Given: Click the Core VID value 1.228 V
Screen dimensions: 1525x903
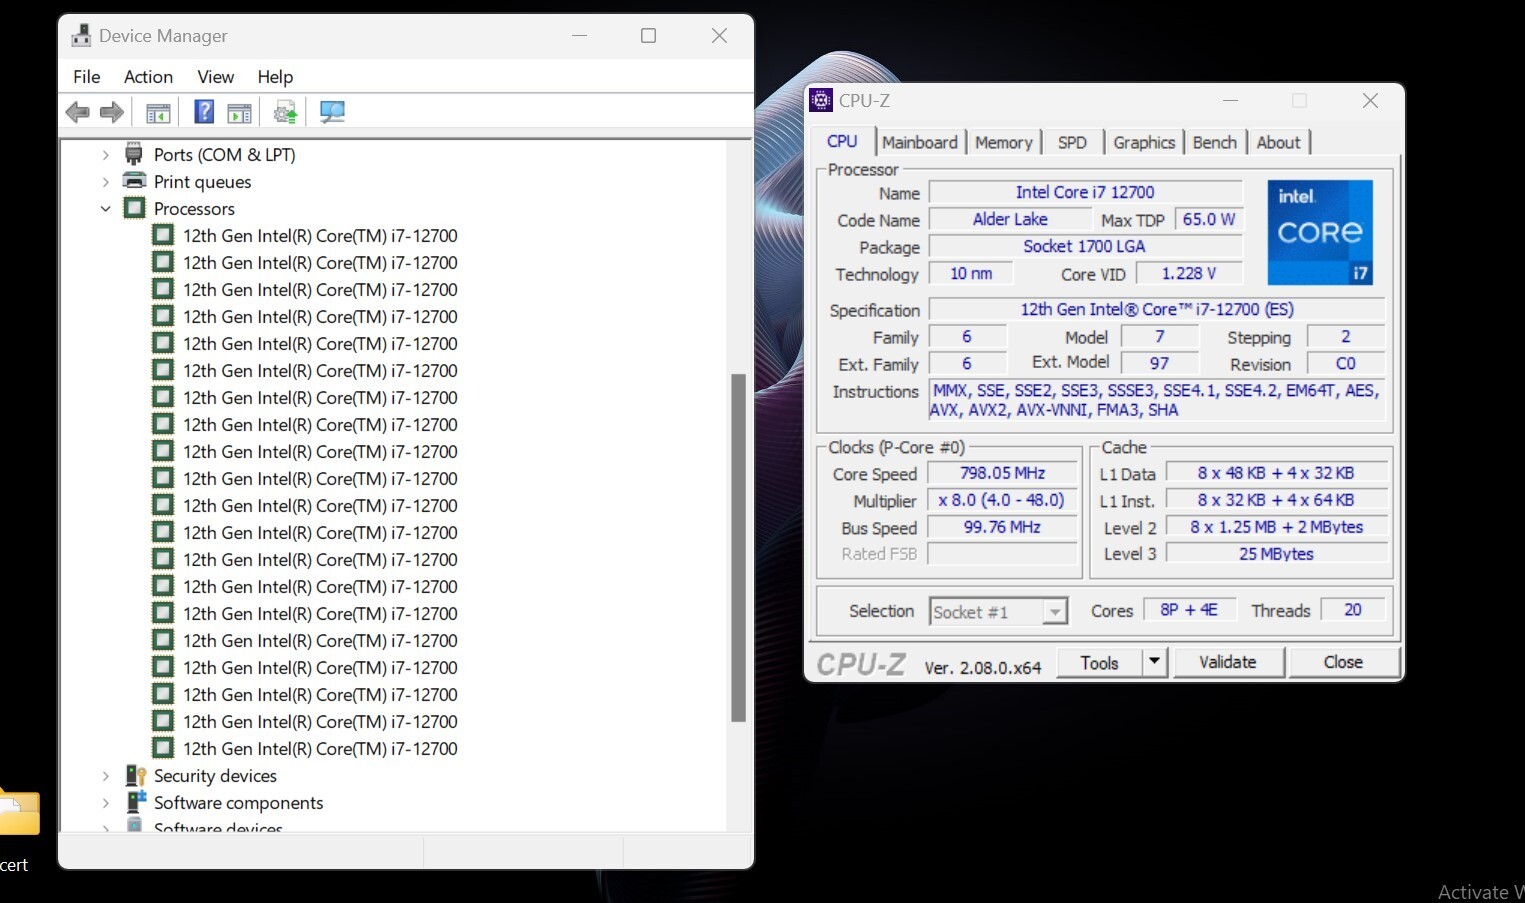Looking at the screenshot, I should (1188, 273).
